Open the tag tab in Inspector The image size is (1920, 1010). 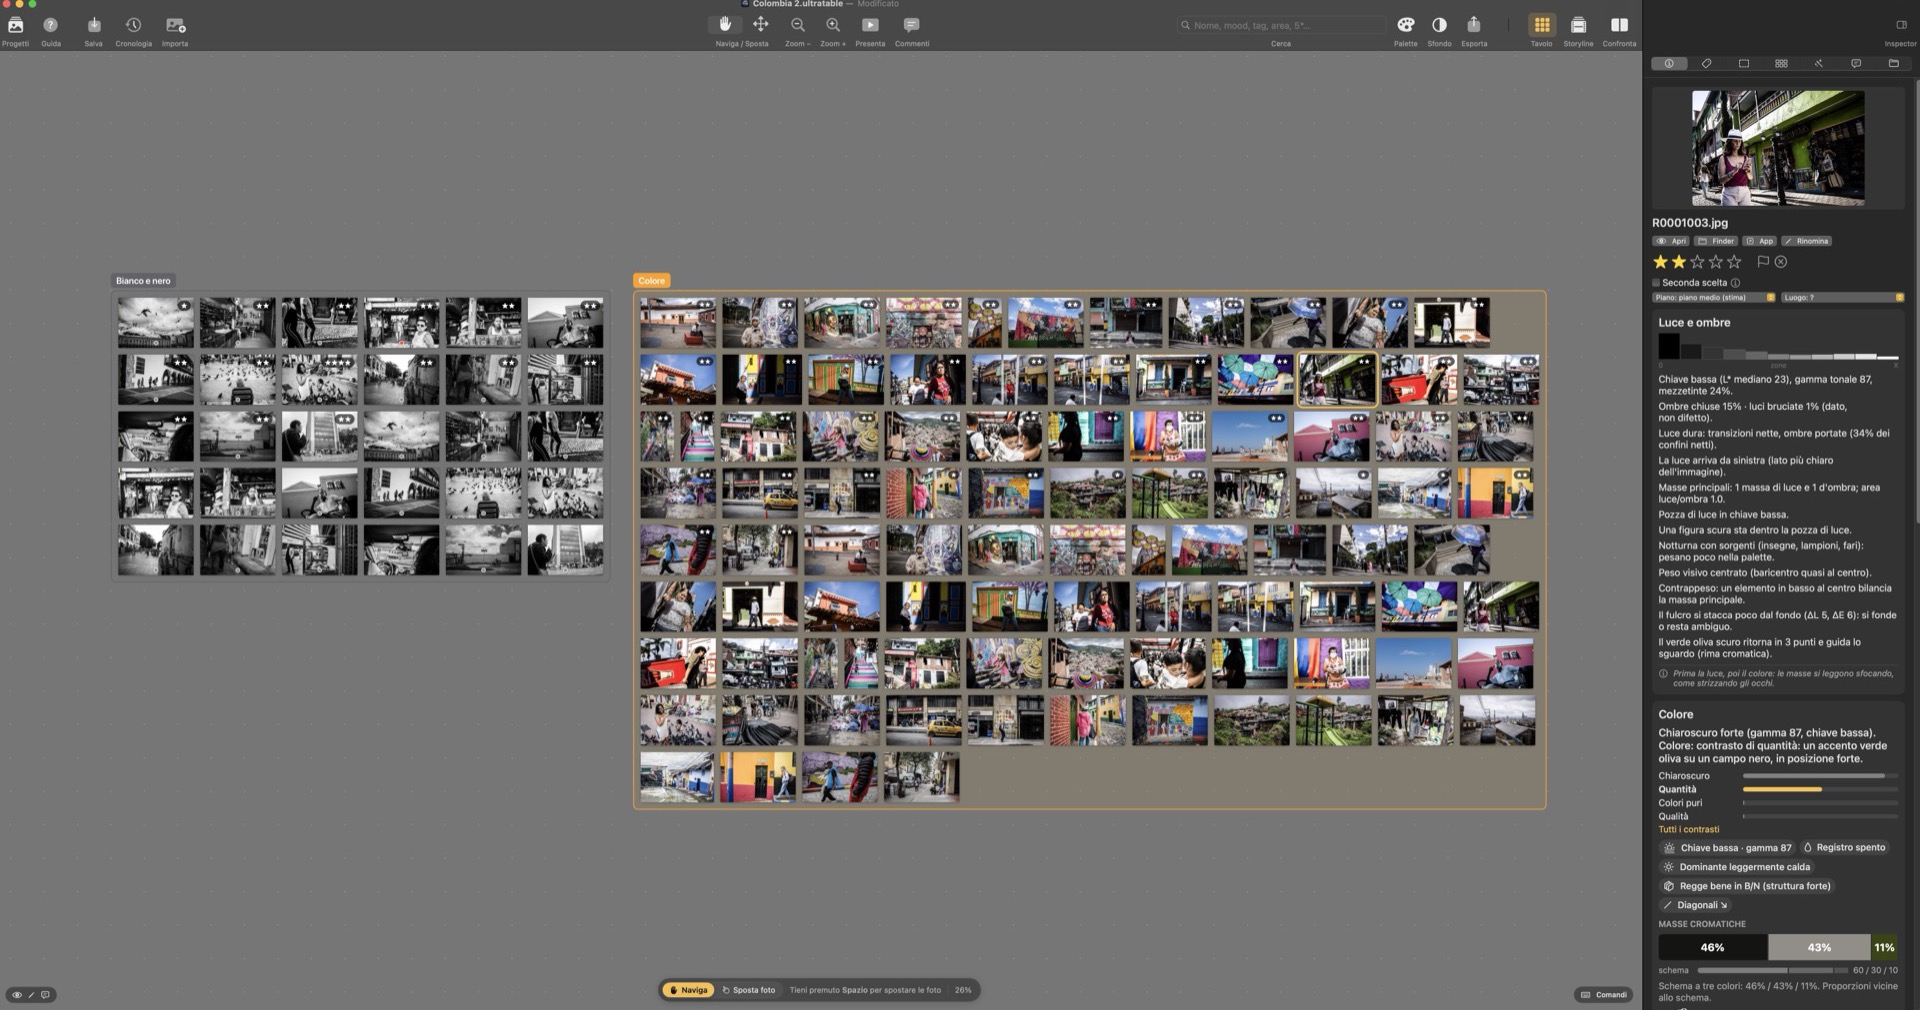(1706, 63)
